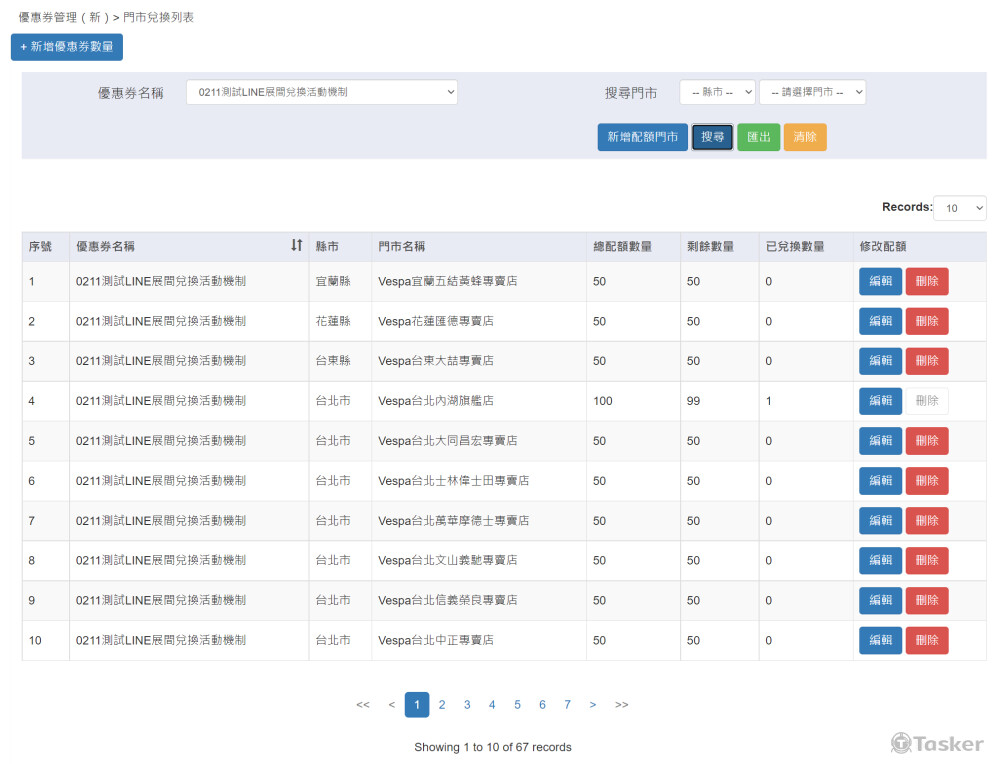
Task: Open the 請選擇門市 store dropdown
Action: point(812,92)
